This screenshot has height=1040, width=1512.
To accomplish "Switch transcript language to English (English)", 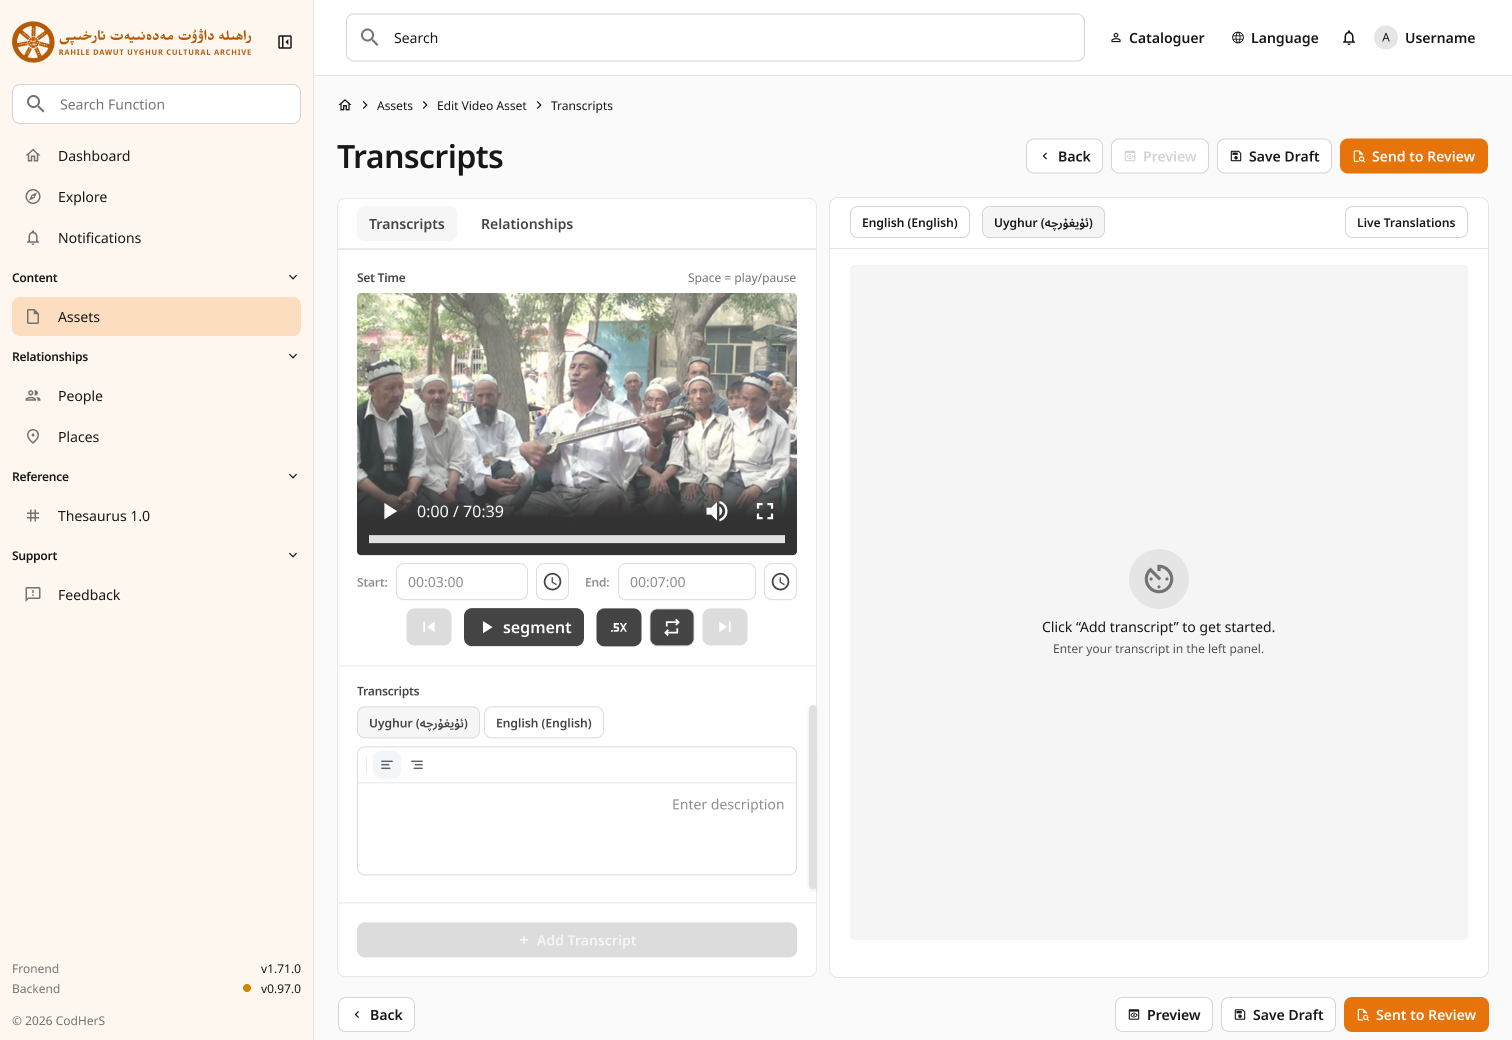I will click(x=544, y=722).
